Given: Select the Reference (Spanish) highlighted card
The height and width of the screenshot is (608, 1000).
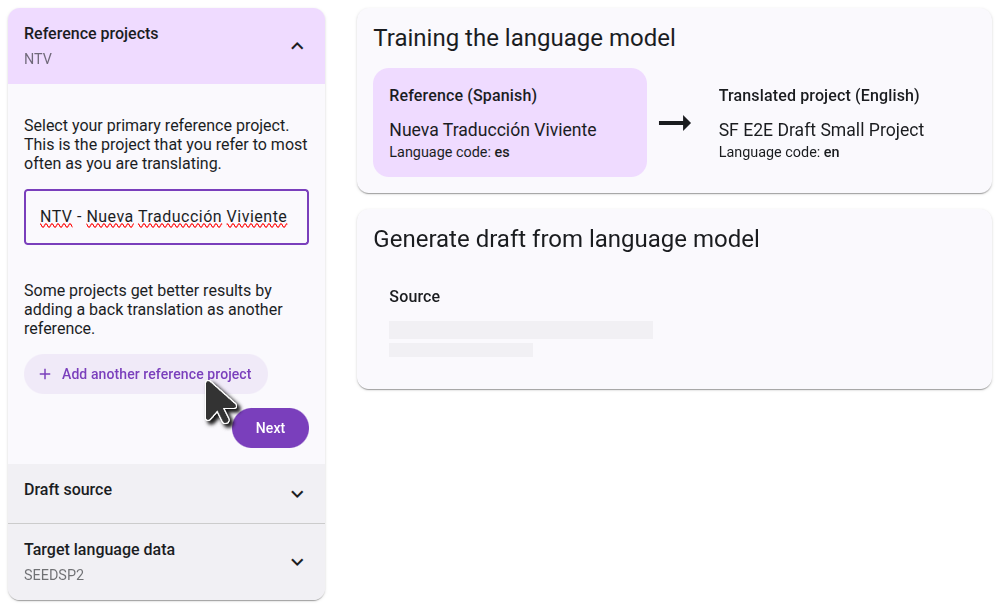Looking at the screenshot, I should (x=510, y=123).
